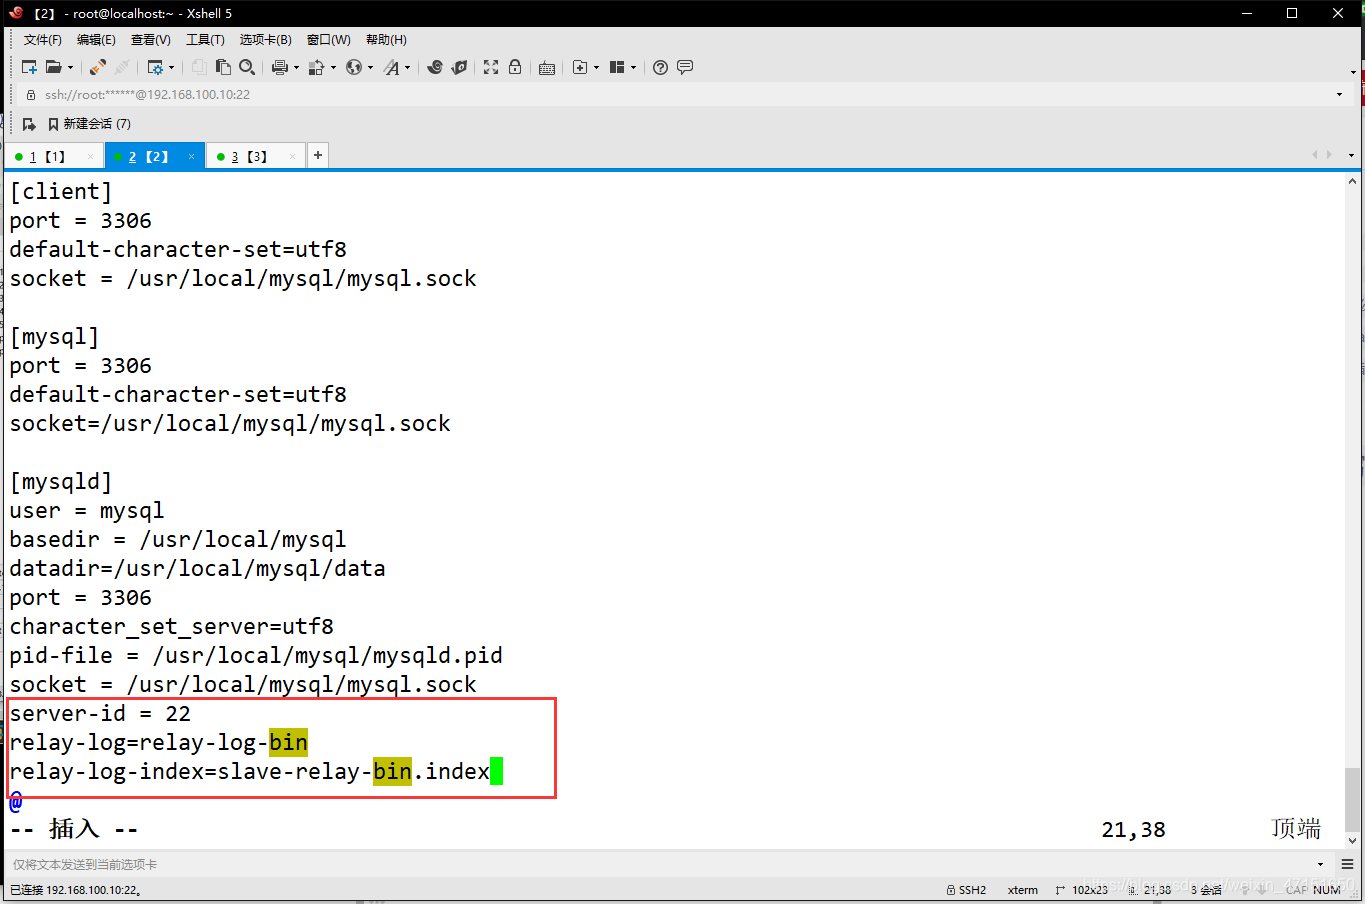Click the 3 会话 status bar entry
Screen dimensions: 1365x904
tap(1206, 890)
